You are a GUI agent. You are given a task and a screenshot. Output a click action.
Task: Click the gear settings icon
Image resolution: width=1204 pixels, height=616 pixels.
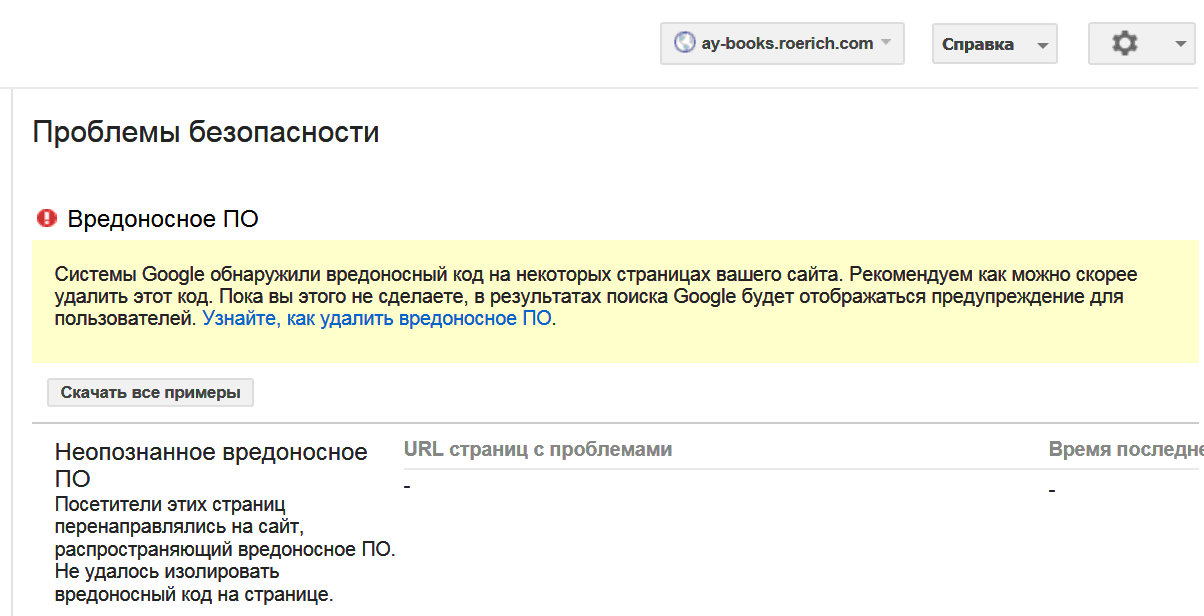pyautogui.click(x=1125, y=44)
